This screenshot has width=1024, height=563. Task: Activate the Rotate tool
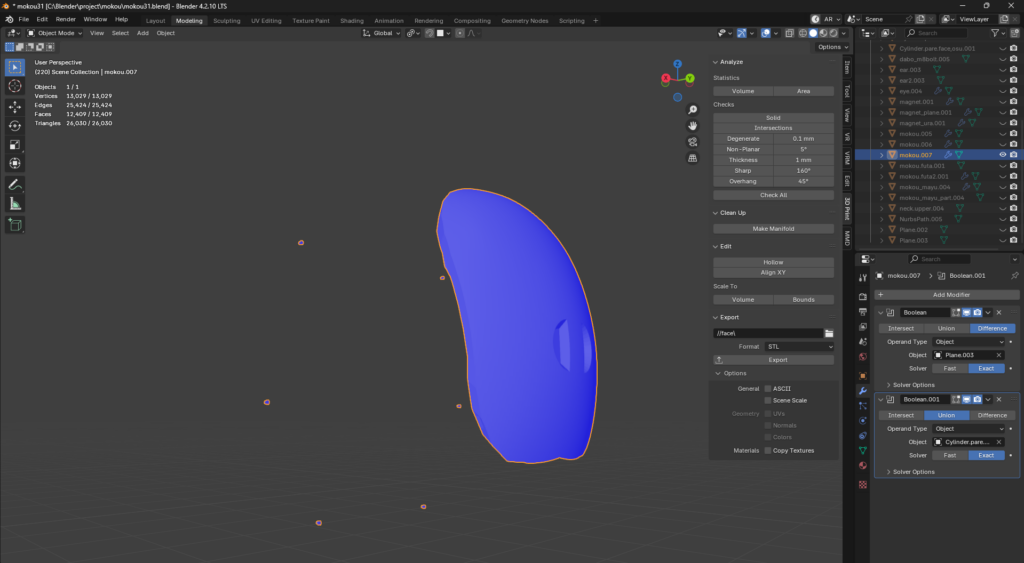pyautogui.click(x=15, y=125)
